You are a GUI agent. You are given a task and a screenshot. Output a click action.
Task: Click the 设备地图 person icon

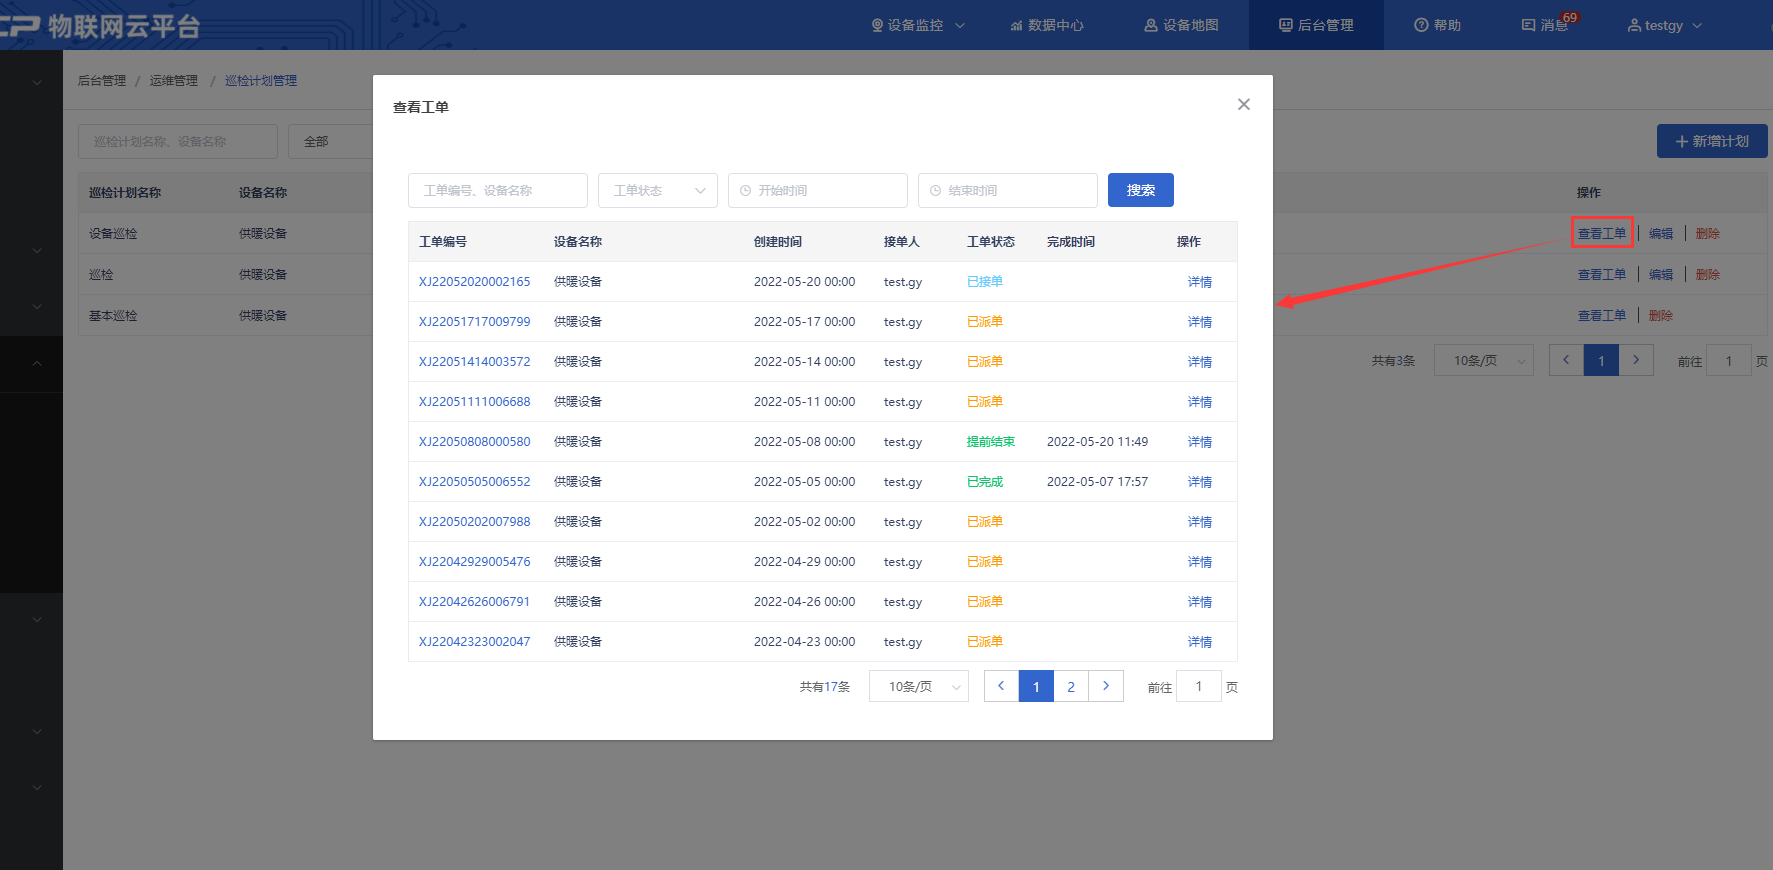(1151, 25)
